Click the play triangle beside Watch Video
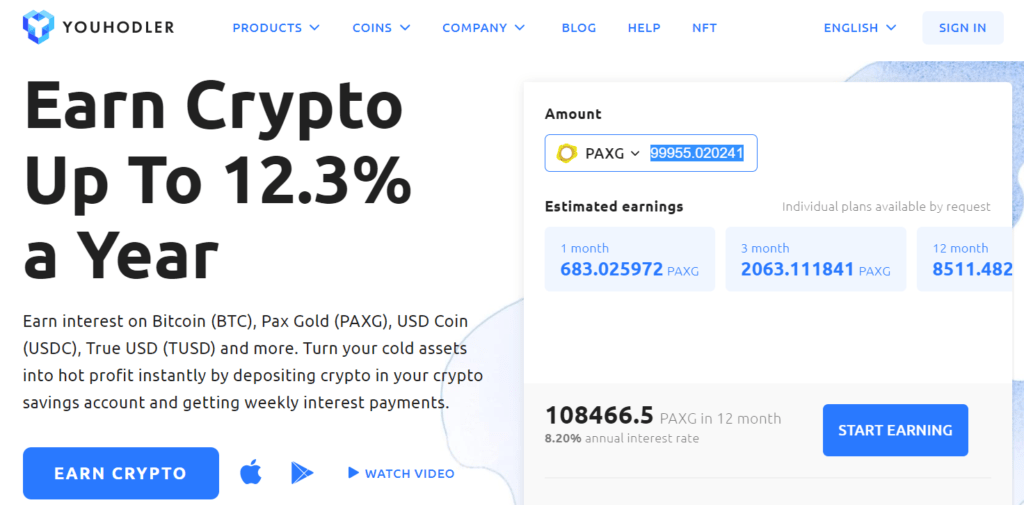The height and width of the screenshot is (505, 1024). click(353, 472)
